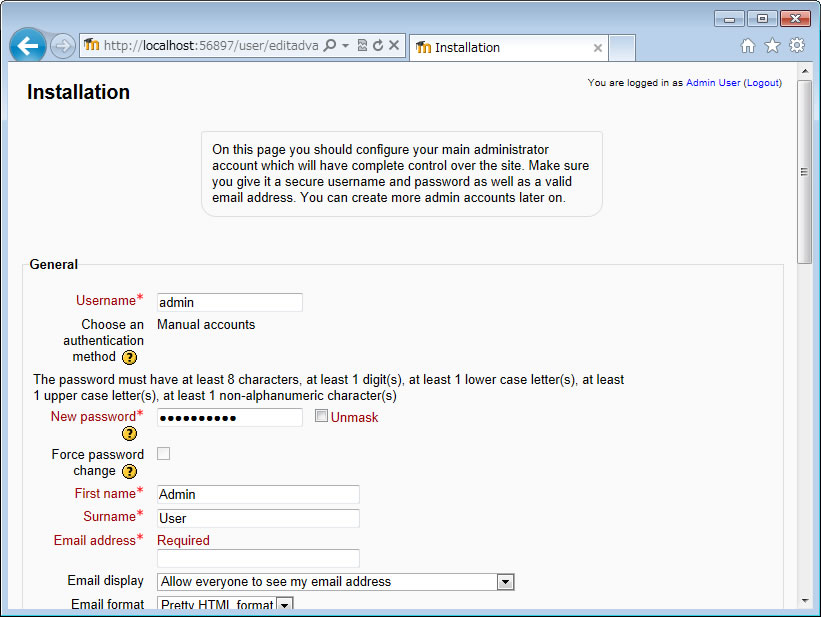Viewport: 821px width, 617px height.
Task: Click the search magnifier in address bar
Action: point(329,46)
